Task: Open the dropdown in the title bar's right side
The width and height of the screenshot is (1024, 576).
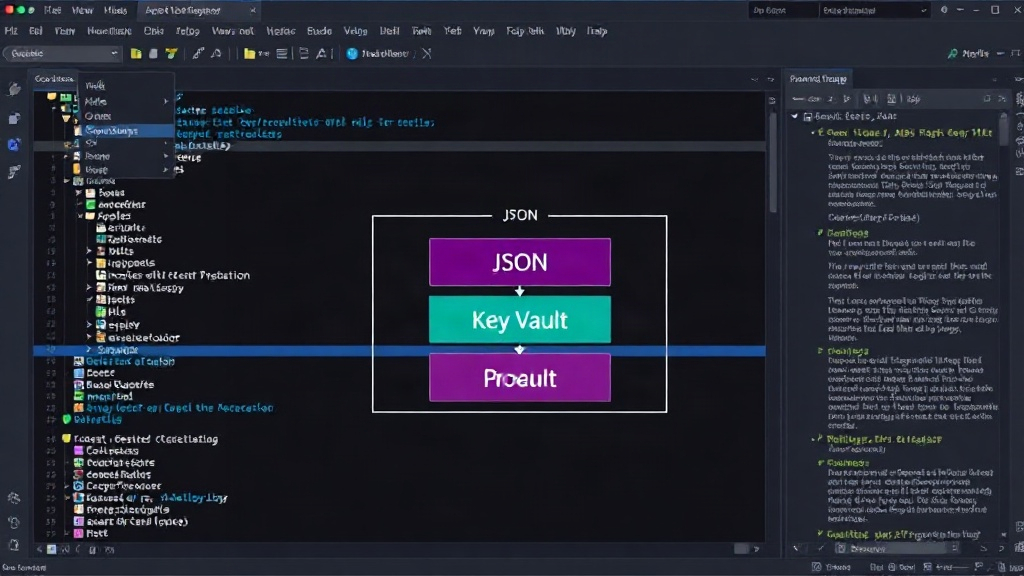Action: point(874,10)
